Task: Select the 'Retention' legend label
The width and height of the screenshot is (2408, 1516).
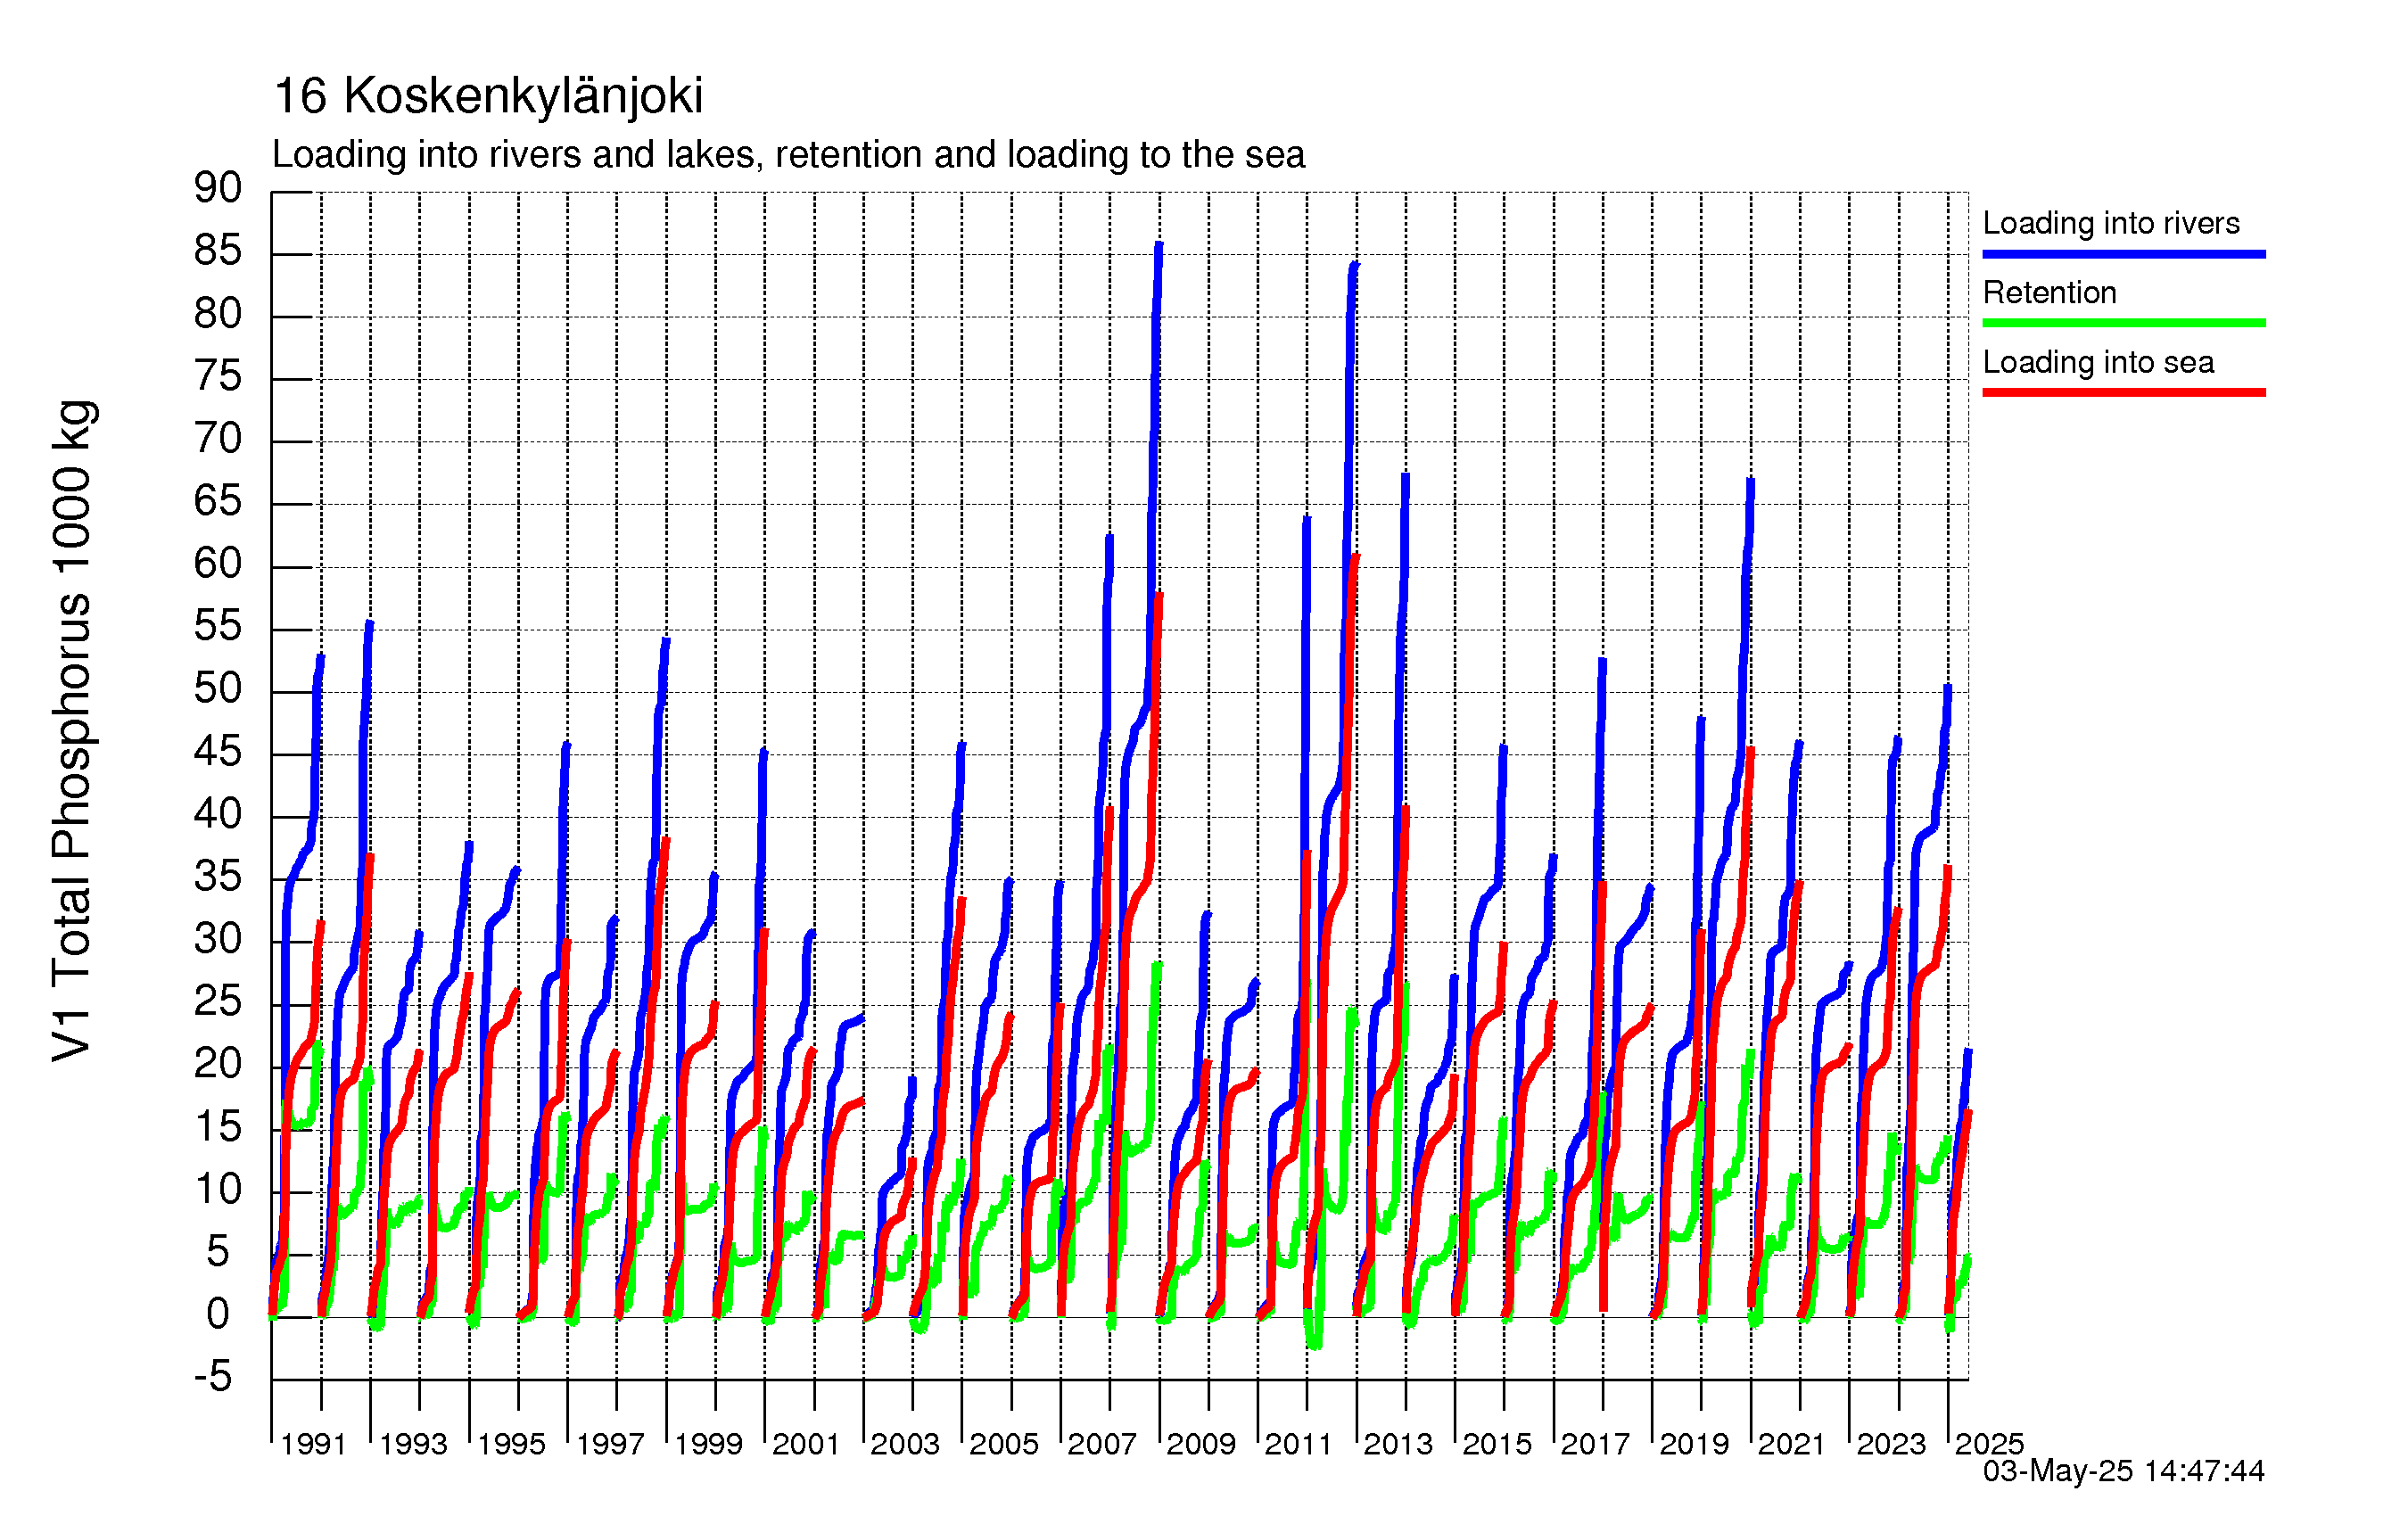Action: pos(2049,292)
